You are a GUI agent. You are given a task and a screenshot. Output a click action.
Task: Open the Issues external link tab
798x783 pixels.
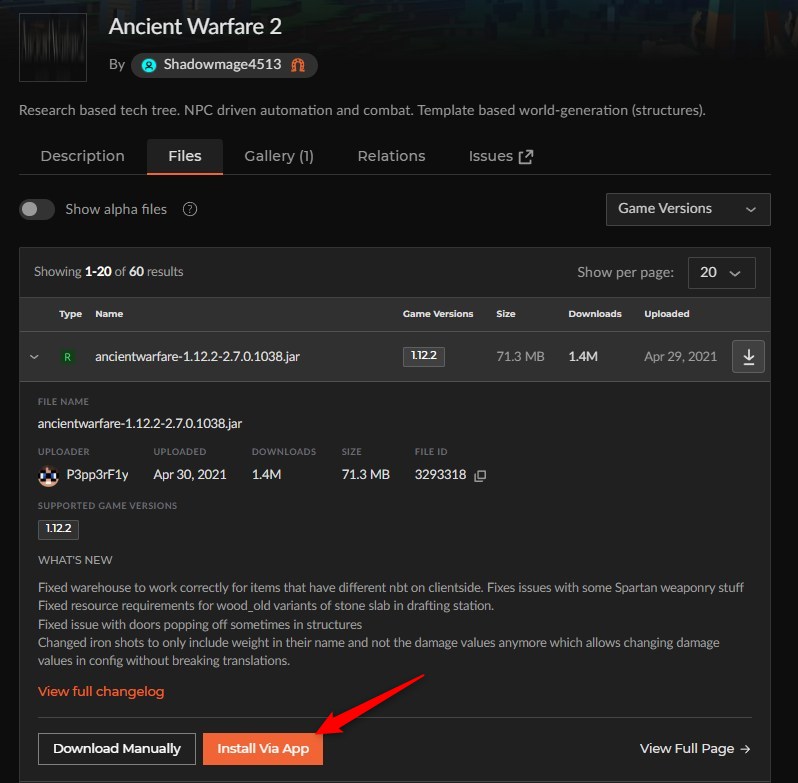pos(501,156)
